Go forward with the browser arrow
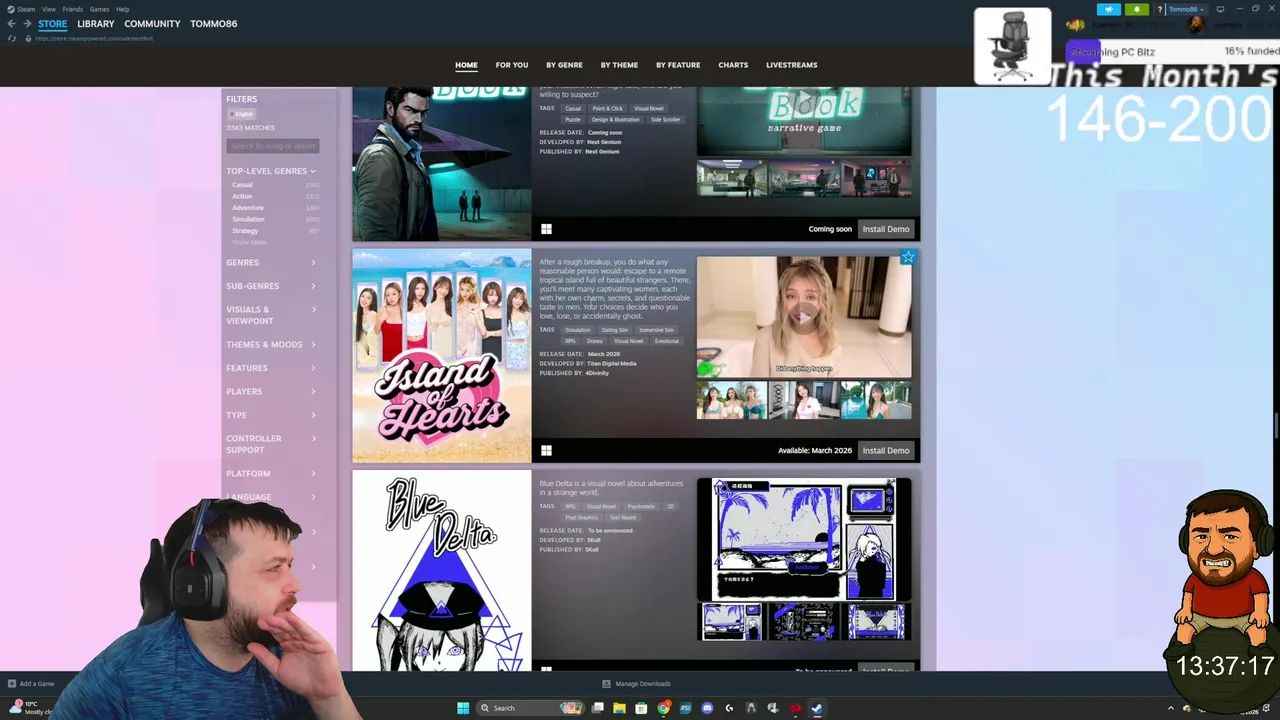Image resolution: width=1280 pixels, height=720 pixels. click(x=27, y=23)
